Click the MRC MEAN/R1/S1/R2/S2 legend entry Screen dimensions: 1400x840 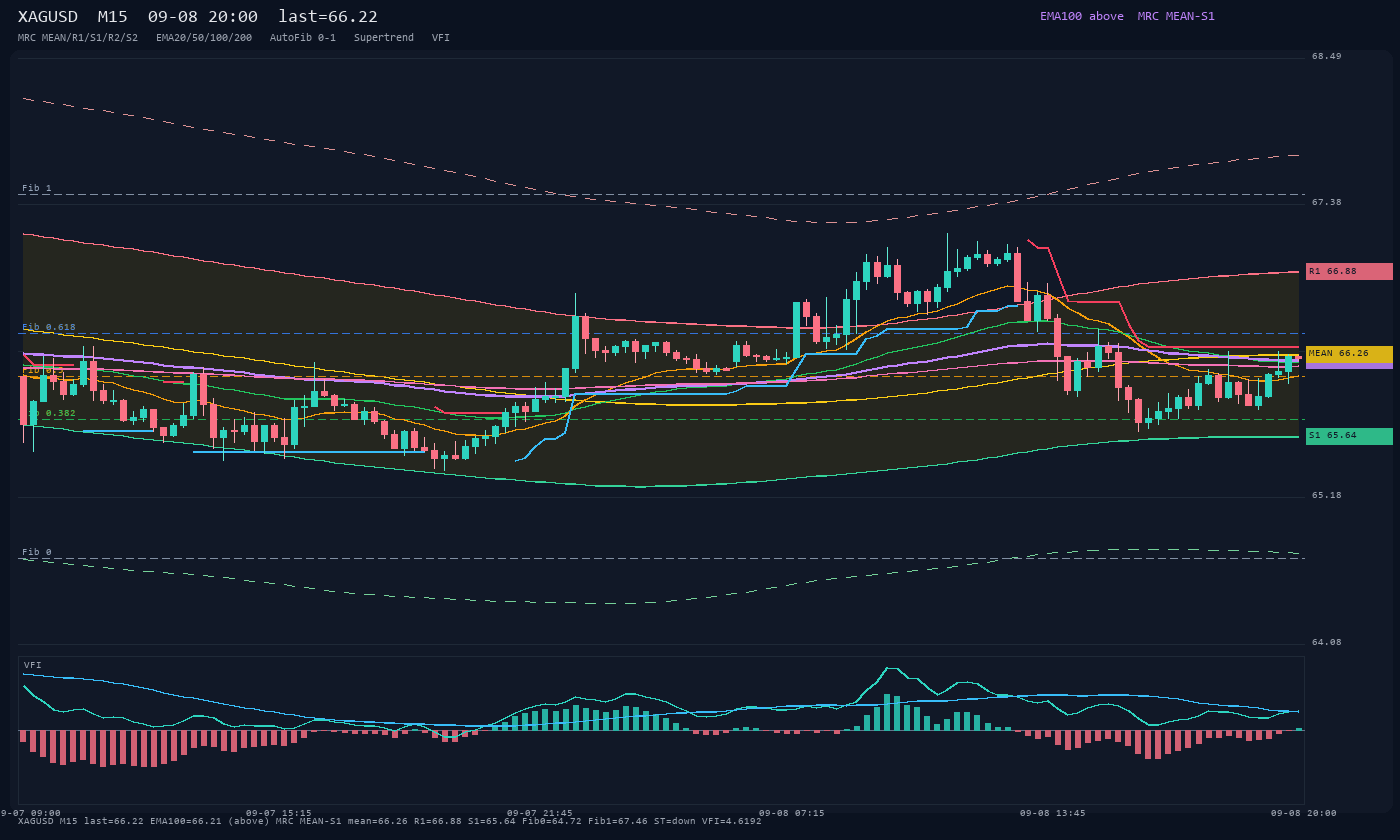tap(78, 38)
